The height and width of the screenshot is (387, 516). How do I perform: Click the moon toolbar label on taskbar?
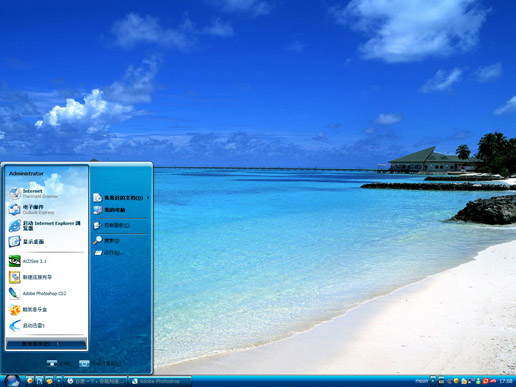pyautogui.click(x=422, y=381)
